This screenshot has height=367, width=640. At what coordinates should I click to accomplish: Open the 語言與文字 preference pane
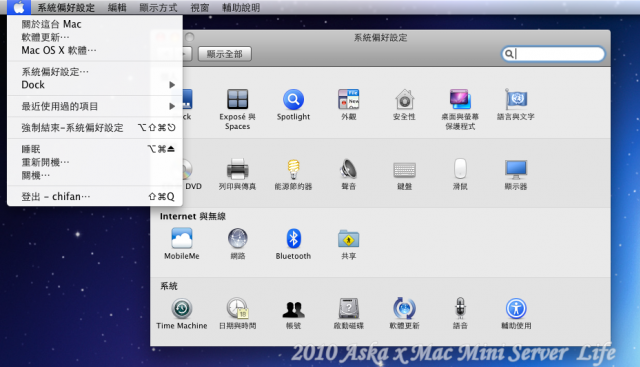point(516,105)
